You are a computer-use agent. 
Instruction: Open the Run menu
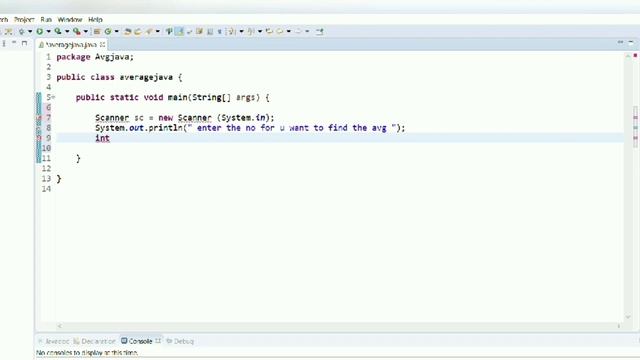click(46, 20)
